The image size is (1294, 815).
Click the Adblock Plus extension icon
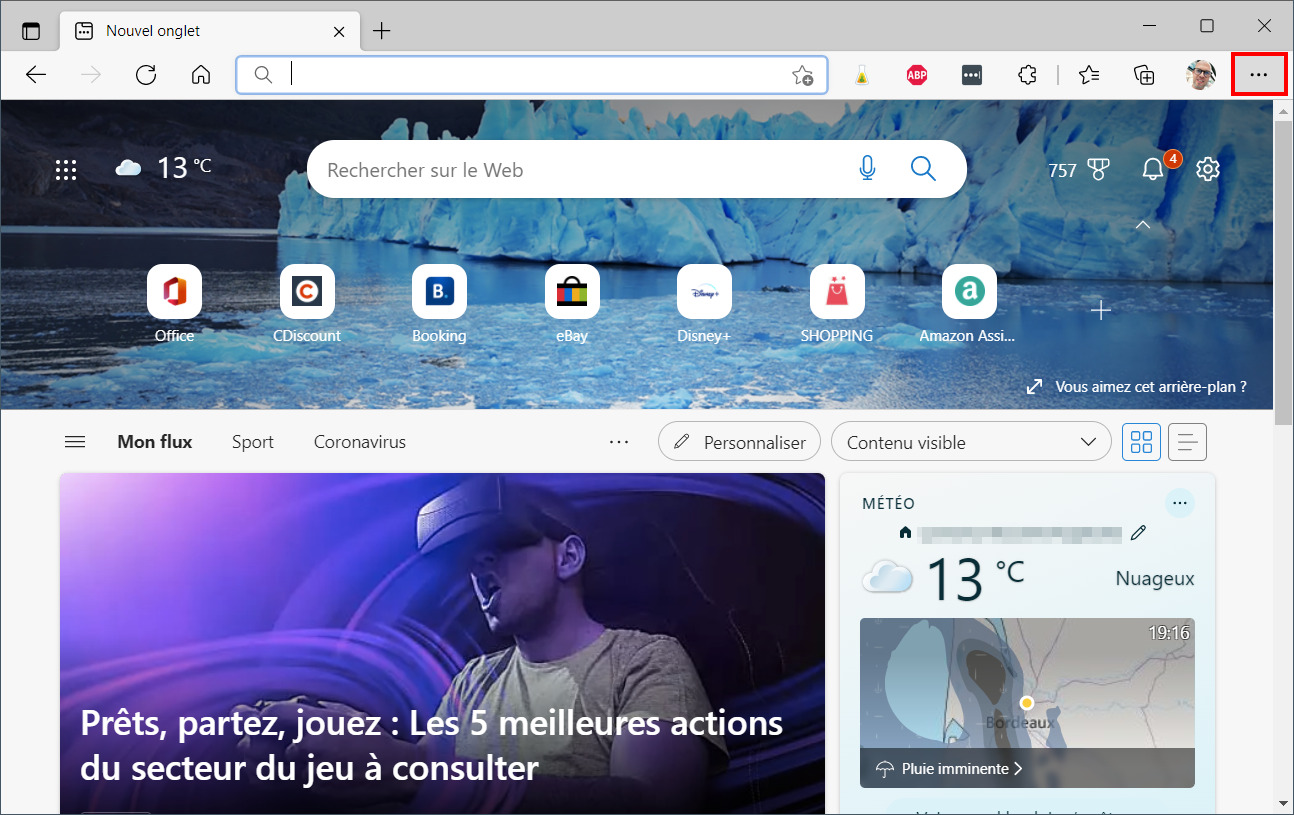tap(916, 75)
